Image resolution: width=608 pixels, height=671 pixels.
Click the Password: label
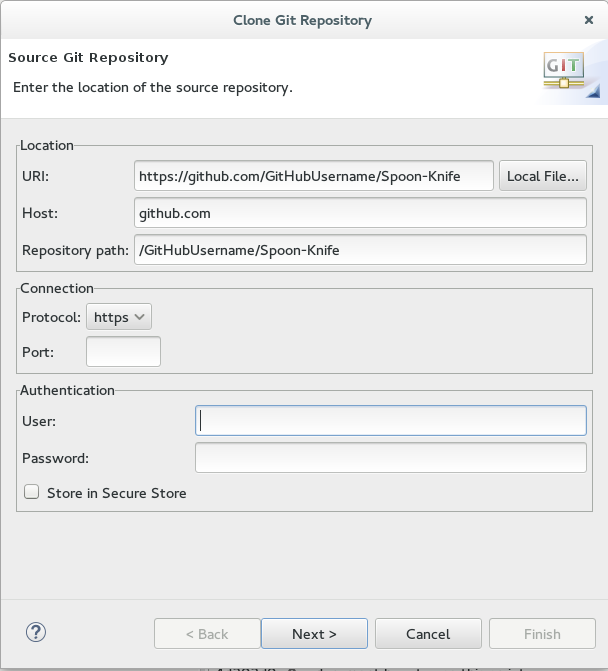pyautogui.click(x=56, y=458)
